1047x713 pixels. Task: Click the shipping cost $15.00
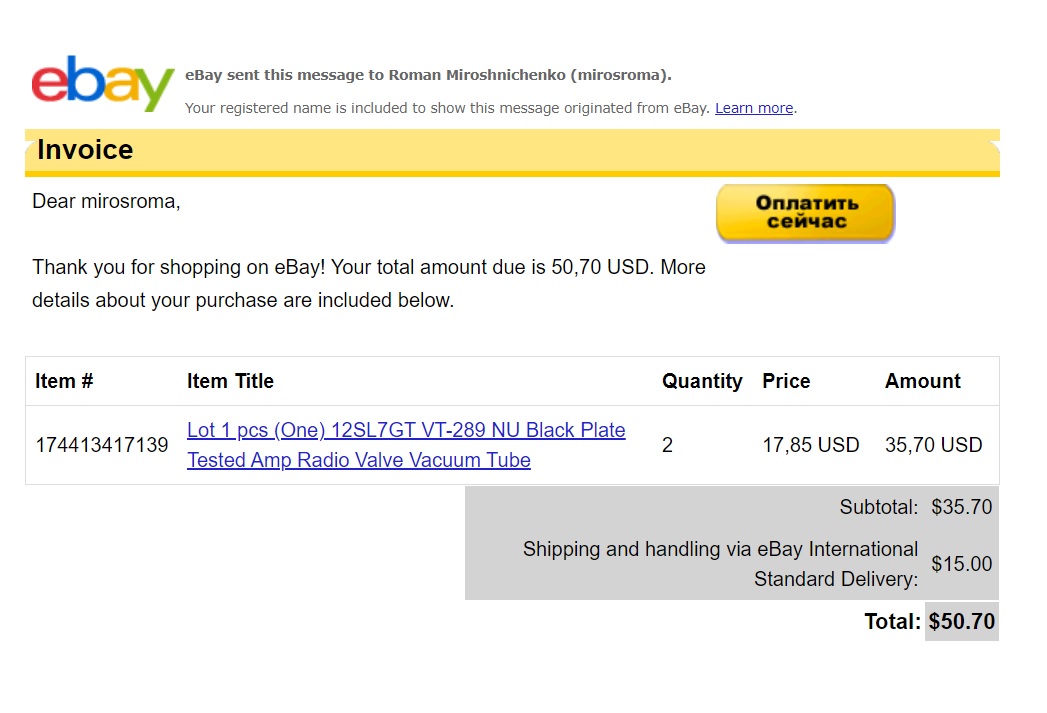click(961, 564)
